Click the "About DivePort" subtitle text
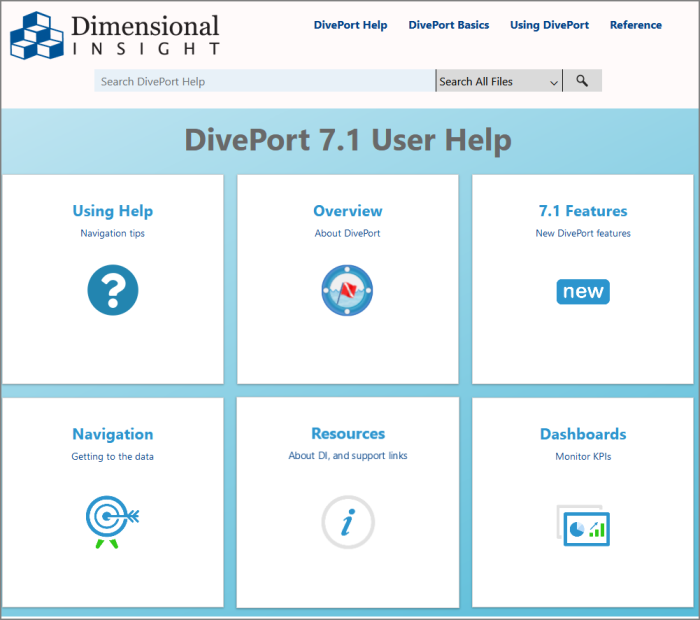700x620 pixels. (347, 233)
